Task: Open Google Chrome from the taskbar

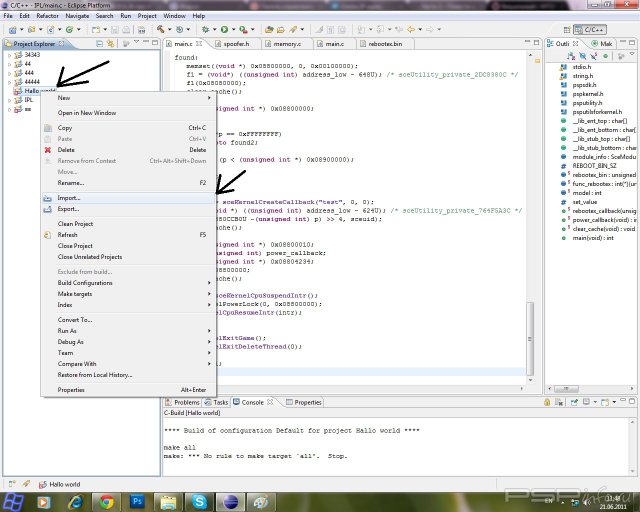Action: (x=105, y=500)
